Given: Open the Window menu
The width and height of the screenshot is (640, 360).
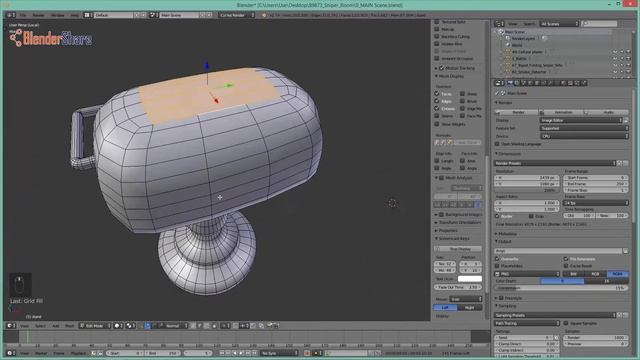Looking at the screenshot, I should click(58, 15).
